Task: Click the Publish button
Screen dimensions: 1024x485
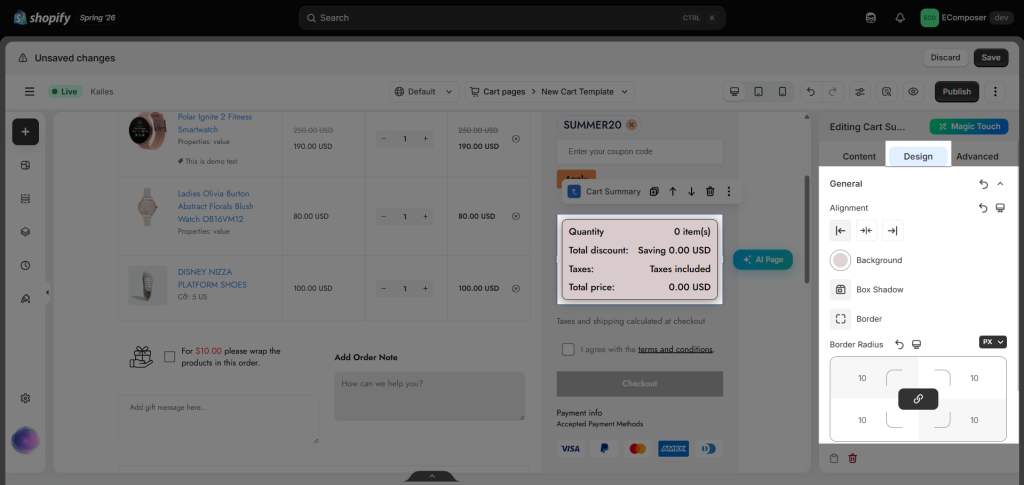Action: click(957, 92)
